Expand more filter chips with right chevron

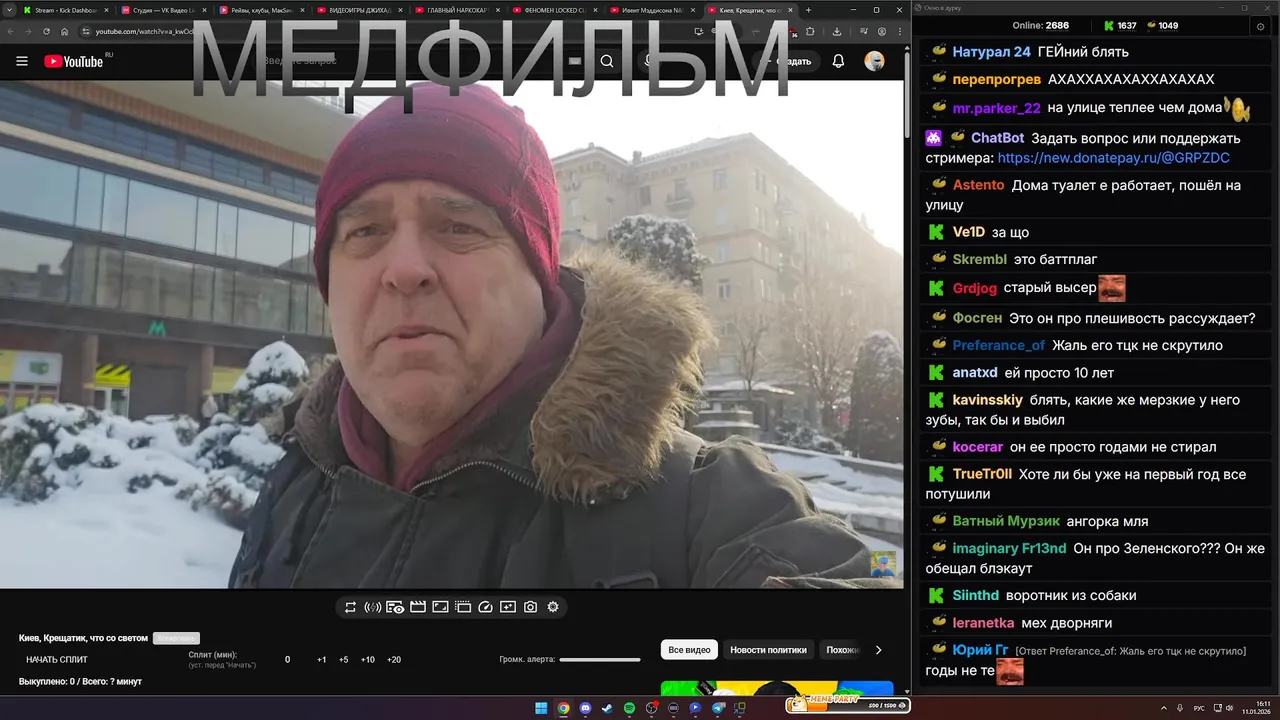(x=879, y=650)
